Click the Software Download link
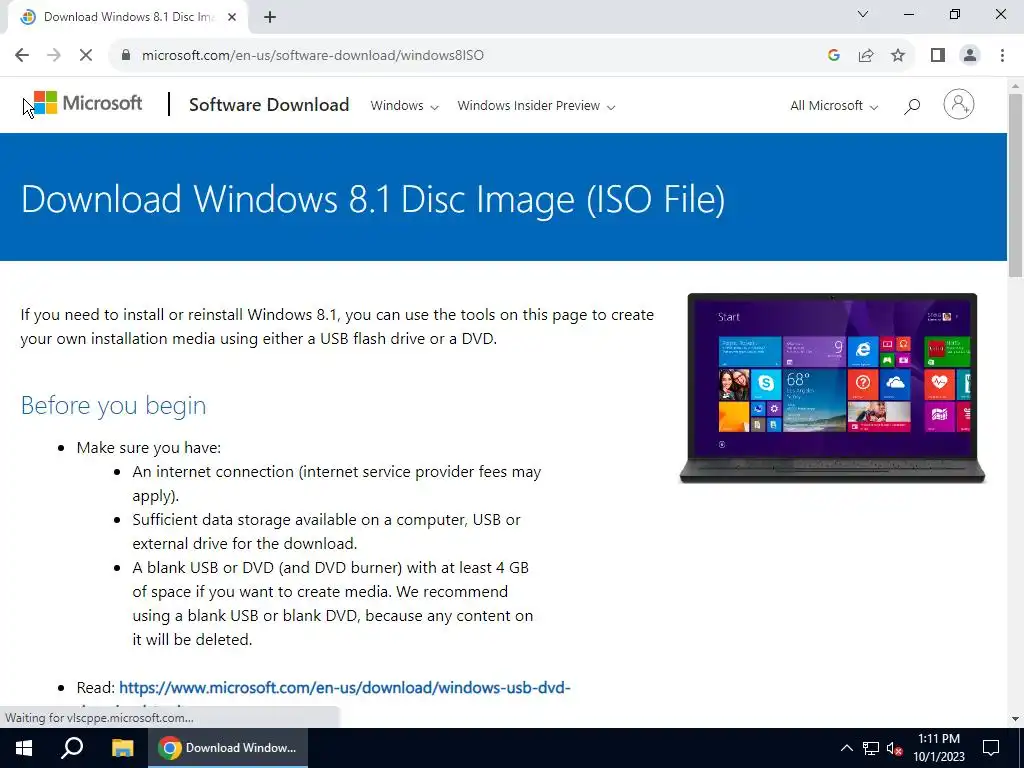The height and width of the screenshot is (768, 1024). tap(269, 104)
